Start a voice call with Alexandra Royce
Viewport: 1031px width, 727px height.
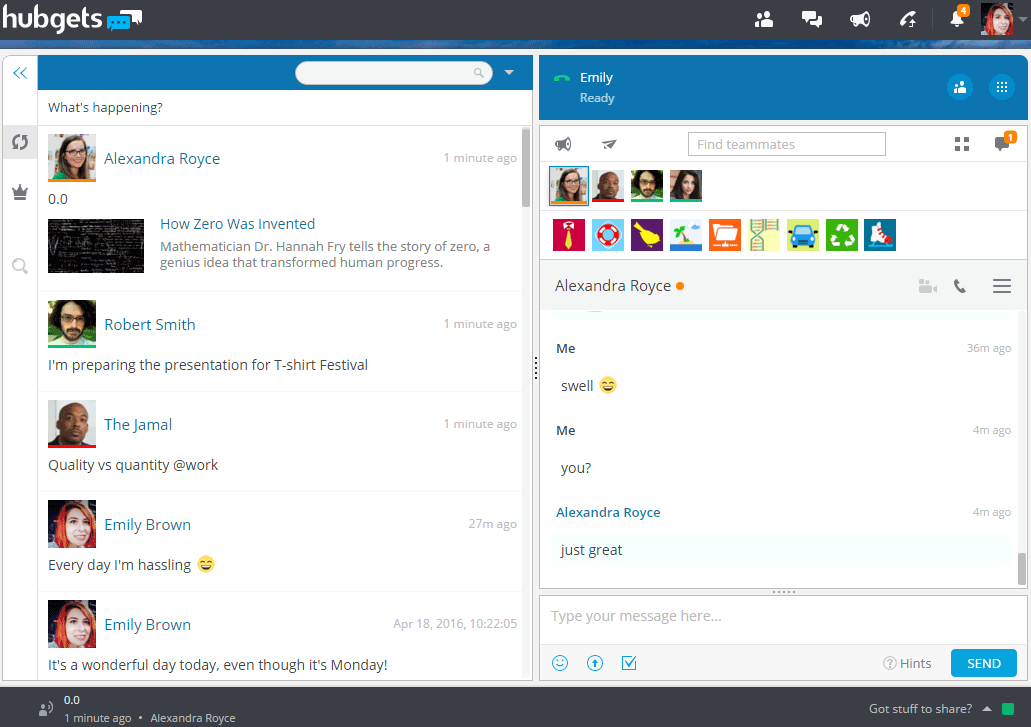pyautogui.click(x=960, y=287)
